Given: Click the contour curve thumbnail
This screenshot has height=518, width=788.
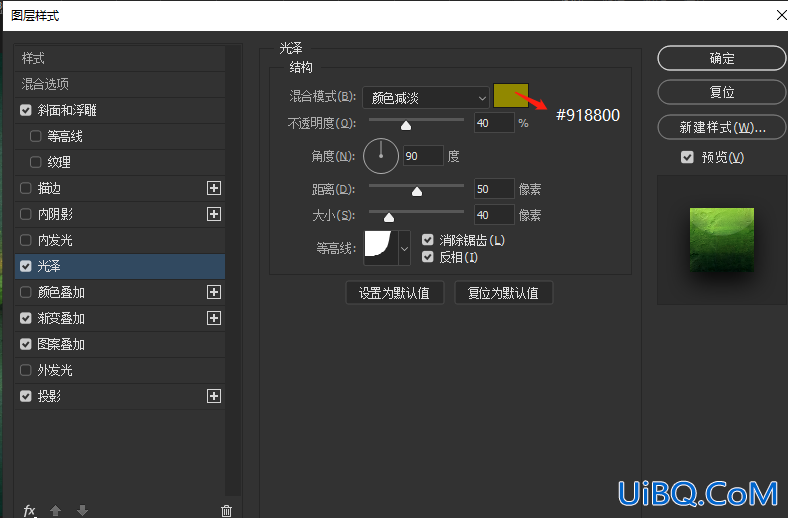Looking at the screenshot, I should point(381,248).
